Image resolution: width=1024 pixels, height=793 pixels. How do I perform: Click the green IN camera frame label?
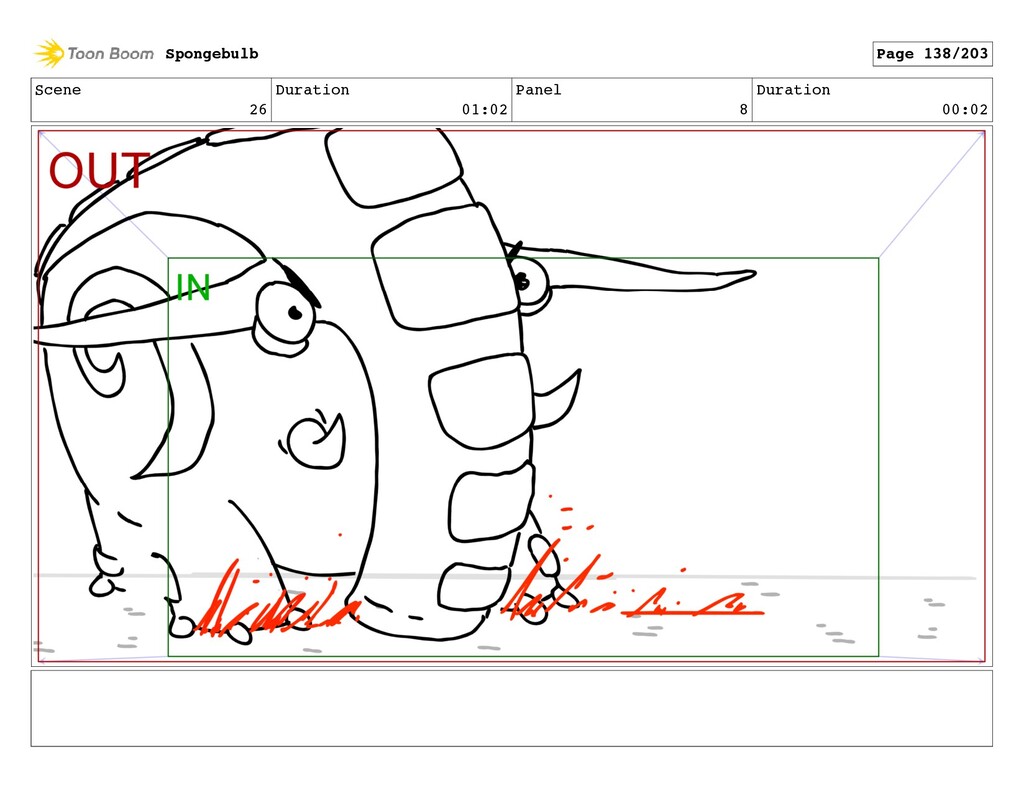193,287
